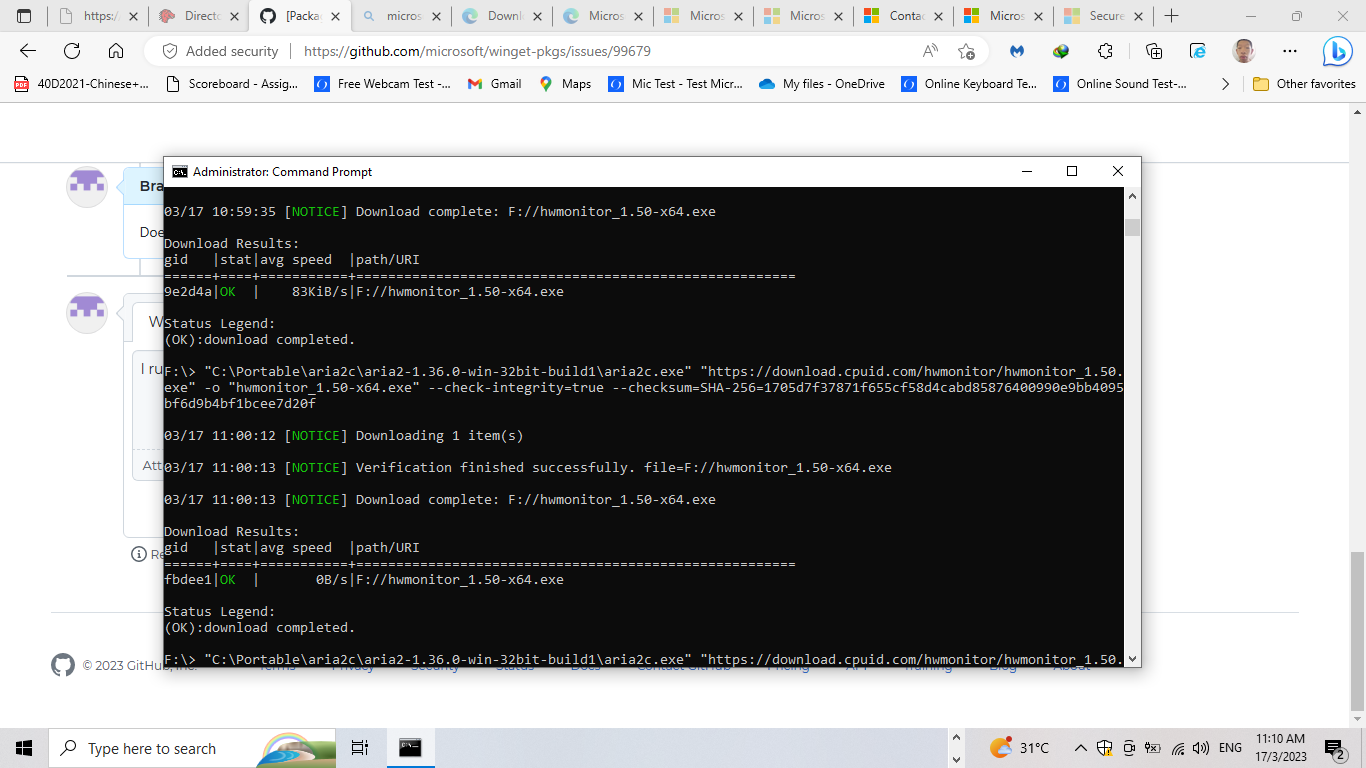This screenshot has height=768, width=1366.
Task: Open the Edge Collections icon
Action: coord(1152,50)
